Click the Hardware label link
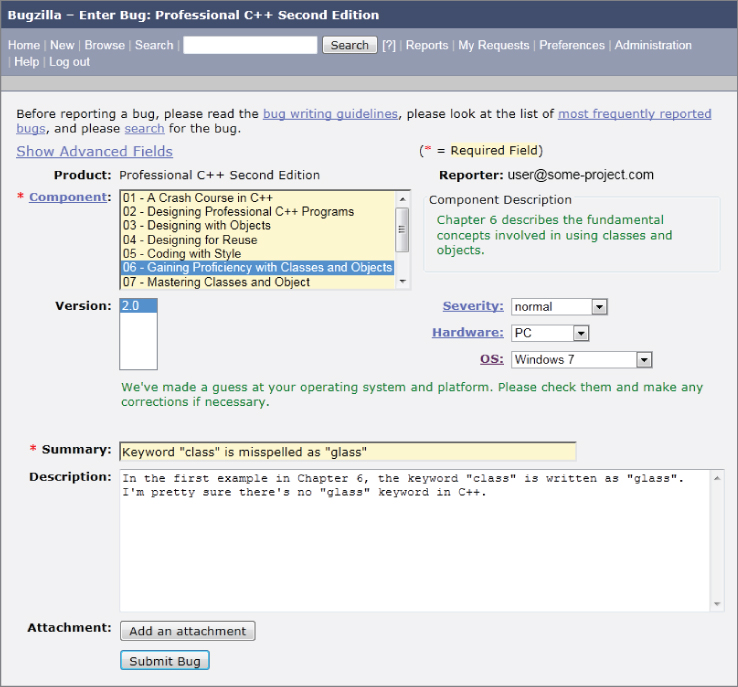 (468, 332)
